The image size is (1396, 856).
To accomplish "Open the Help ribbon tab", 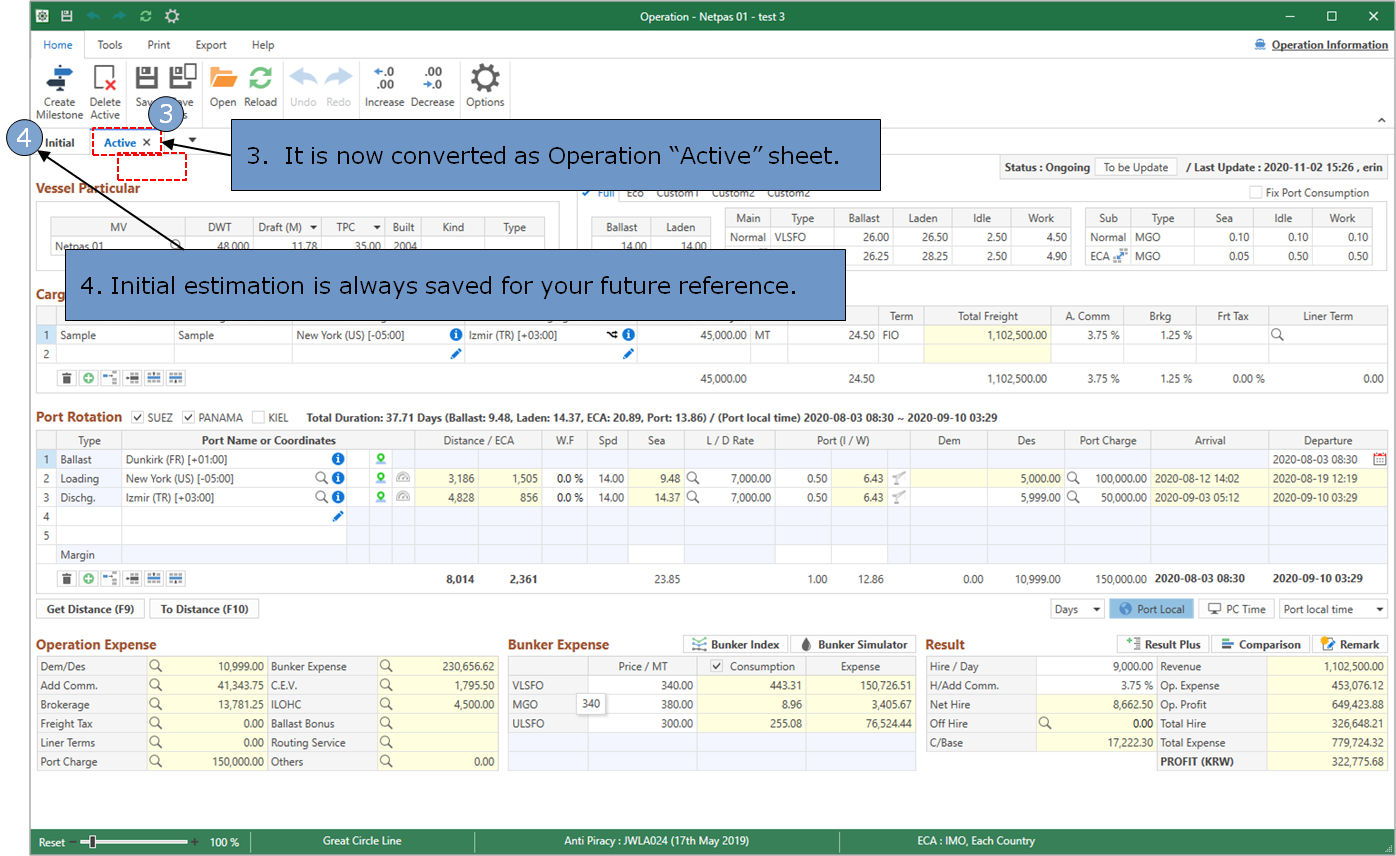I will [263, 45].
